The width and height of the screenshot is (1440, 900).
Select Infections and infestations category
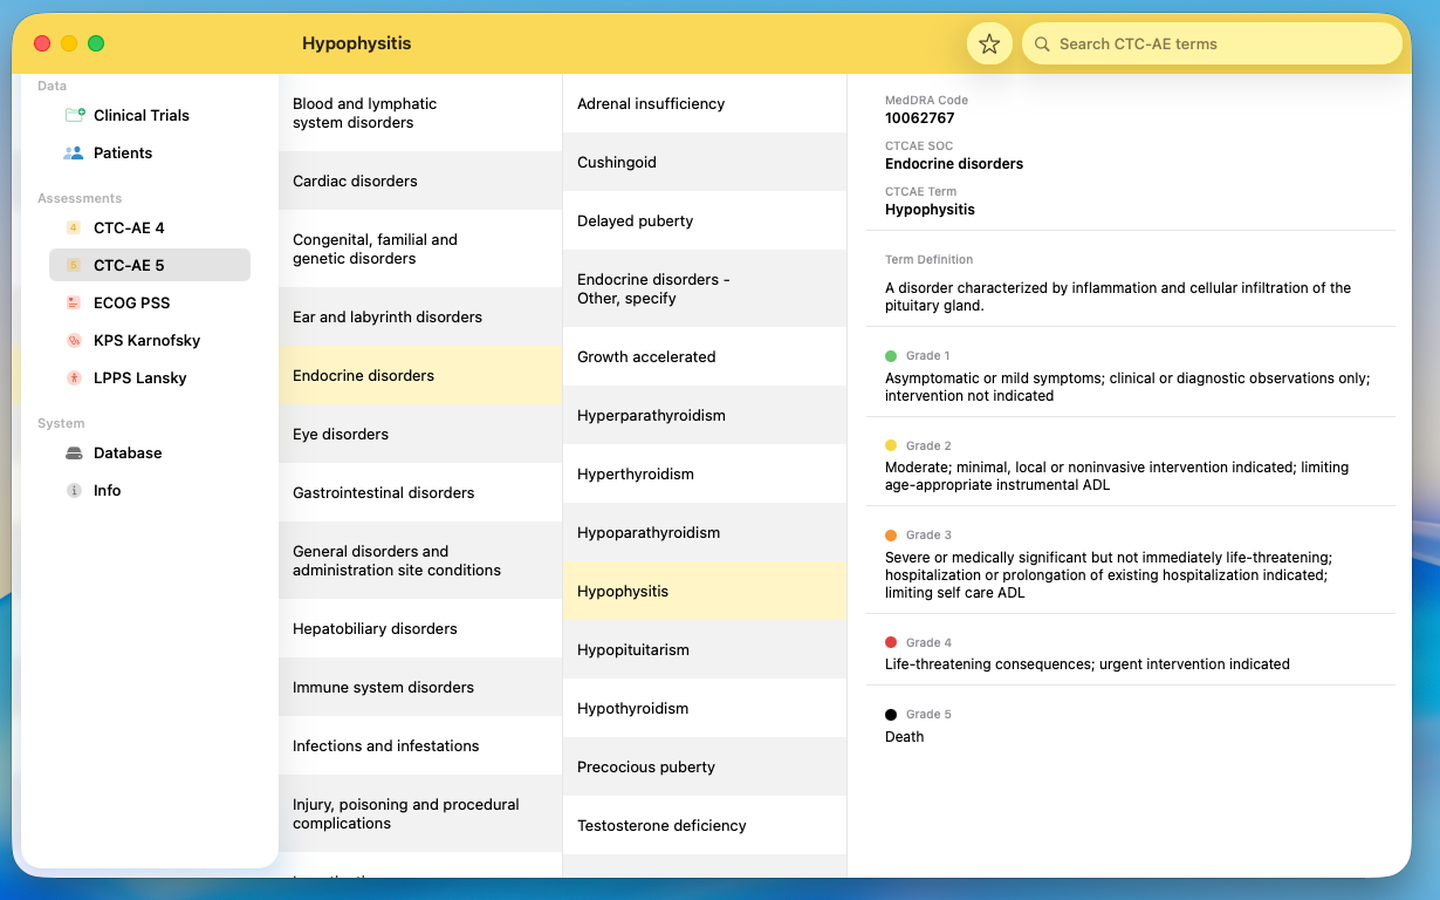420,746
